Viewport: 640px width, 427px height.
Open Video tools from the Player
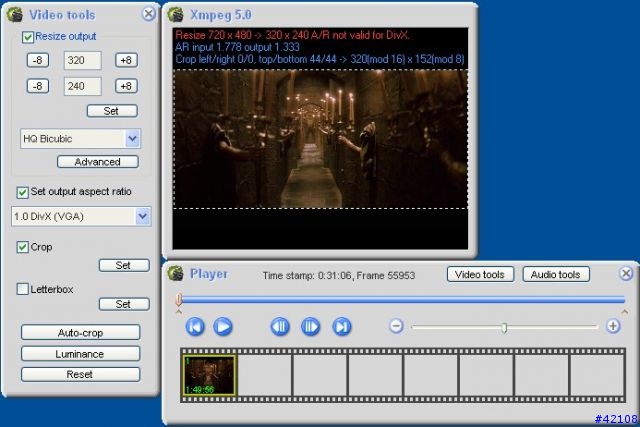tap(480, 274)
